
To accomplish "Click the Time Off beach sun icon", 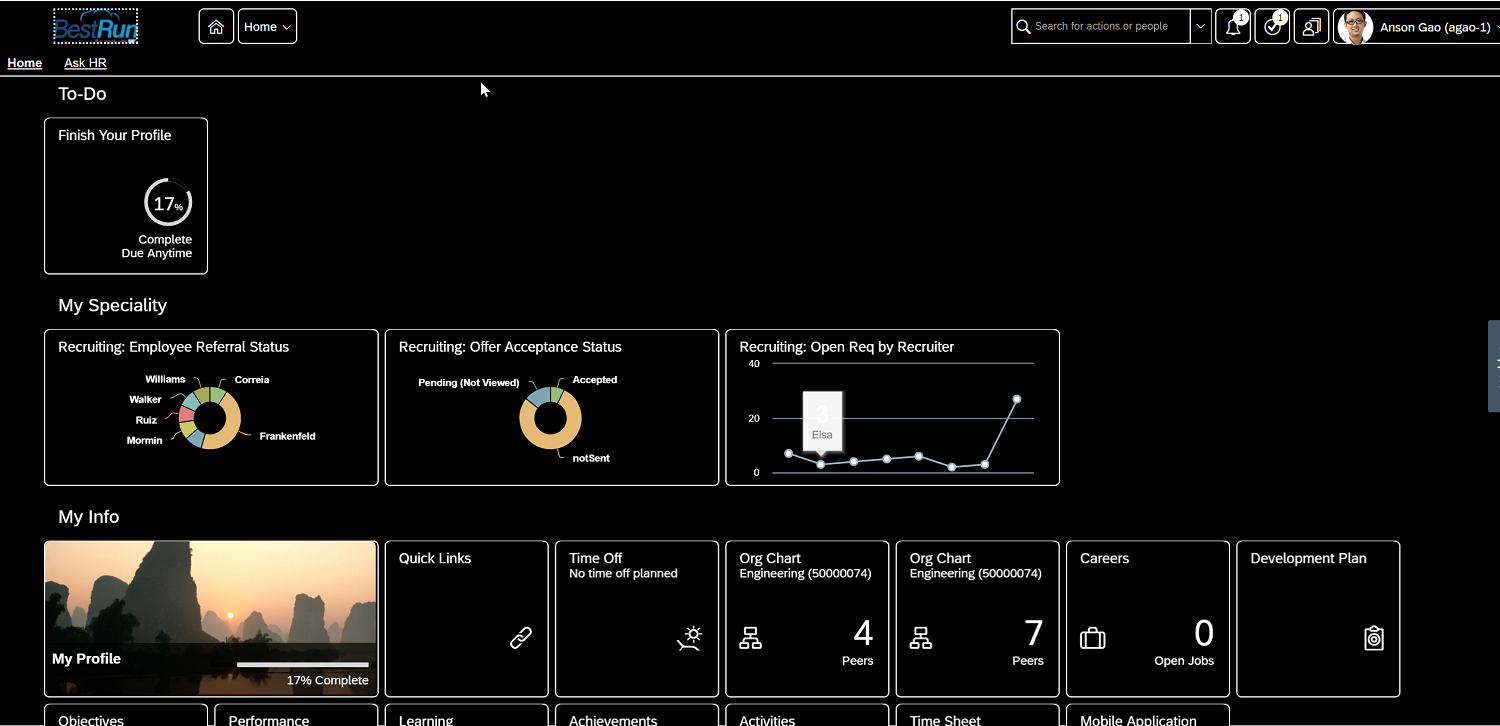I will pyautogui.click(x=690, y=638).
